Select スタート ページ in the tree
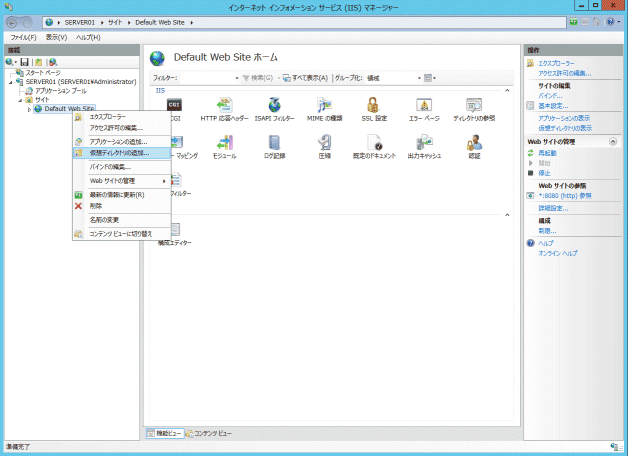The width and height of the screenshot is (628, 456). tap(43, 73)
